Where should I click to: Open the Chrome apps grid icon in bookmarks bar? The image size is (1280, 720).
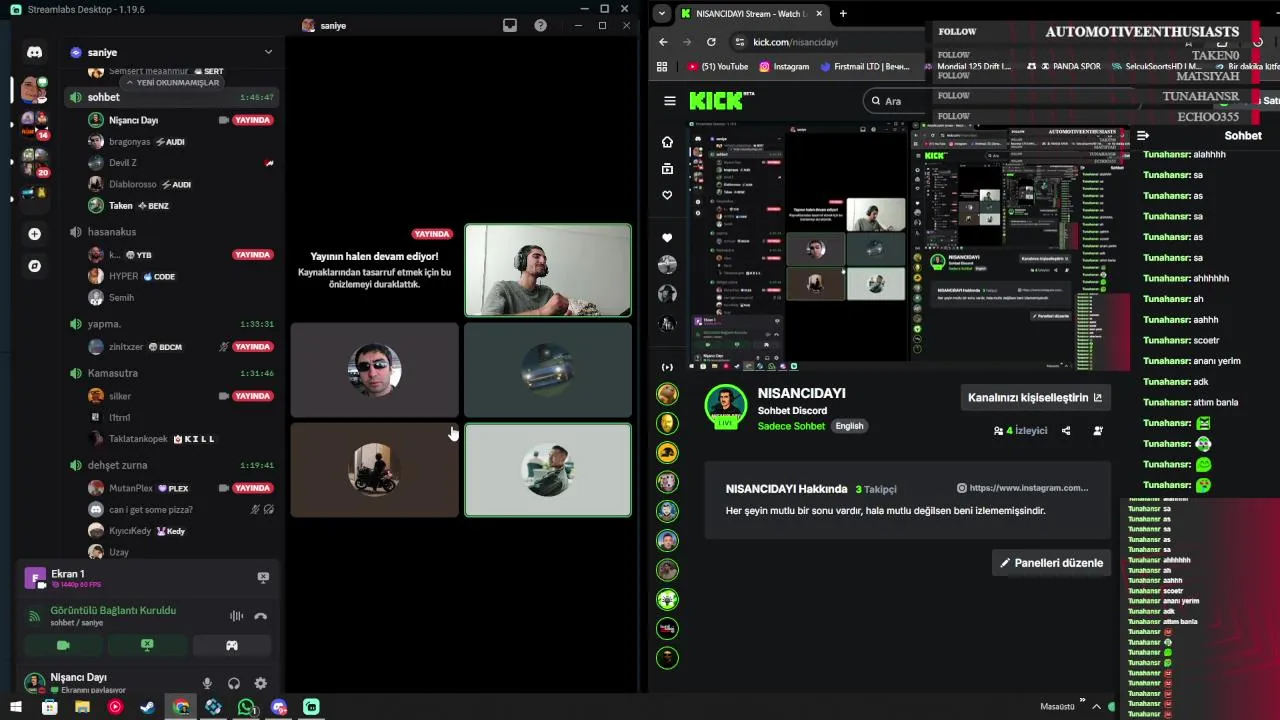[662, 67]
